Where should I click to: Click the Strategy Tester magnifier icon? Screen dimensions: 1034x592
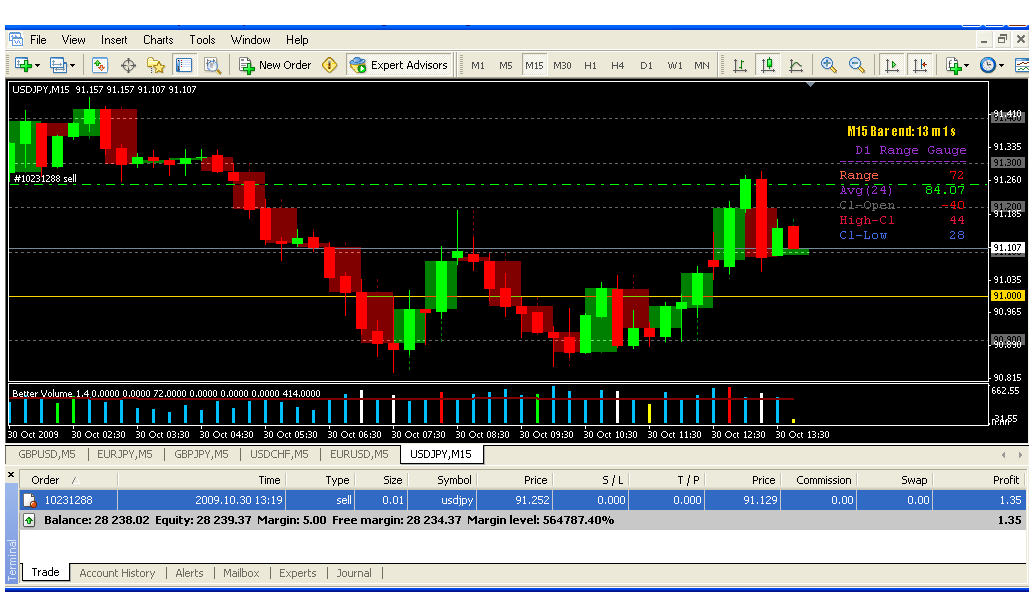[212, 65]
